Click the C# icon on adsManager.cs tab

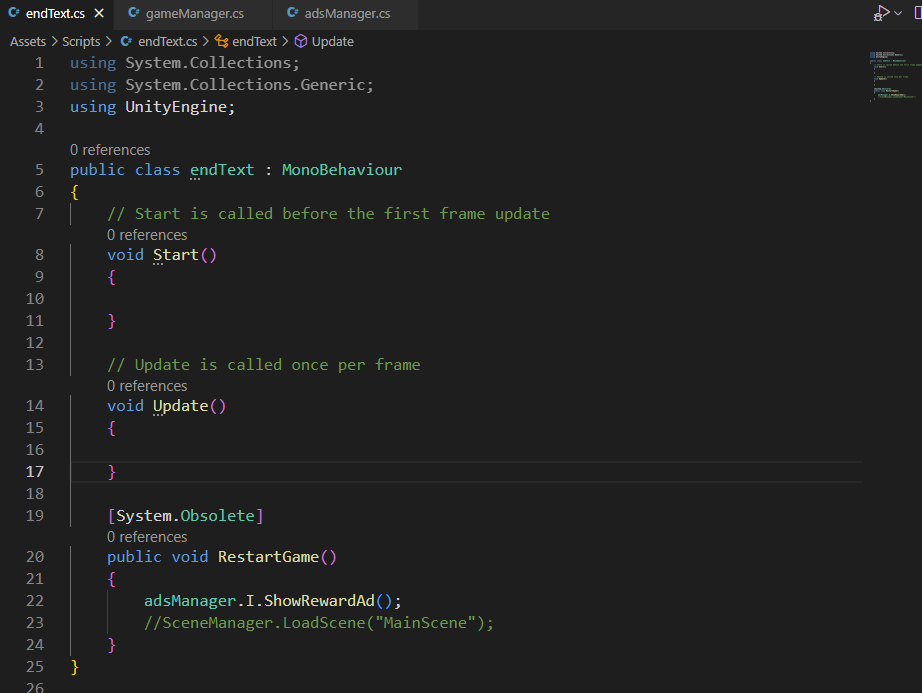[x=292, y=12]
